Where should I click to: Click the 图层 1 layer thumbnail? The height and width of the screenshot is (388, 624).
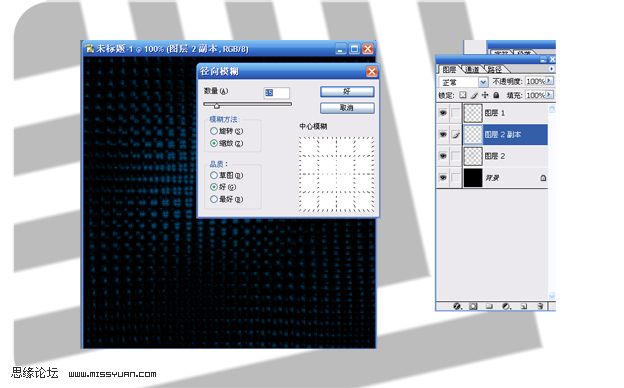click(x=473, y=113)
